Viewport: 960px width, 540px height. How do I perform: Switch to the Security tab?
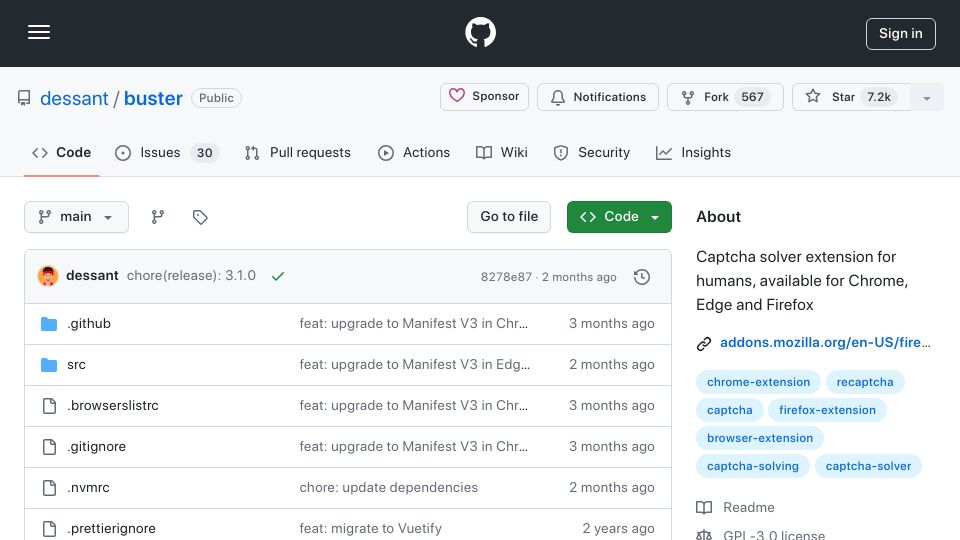[x=591, y=152]
